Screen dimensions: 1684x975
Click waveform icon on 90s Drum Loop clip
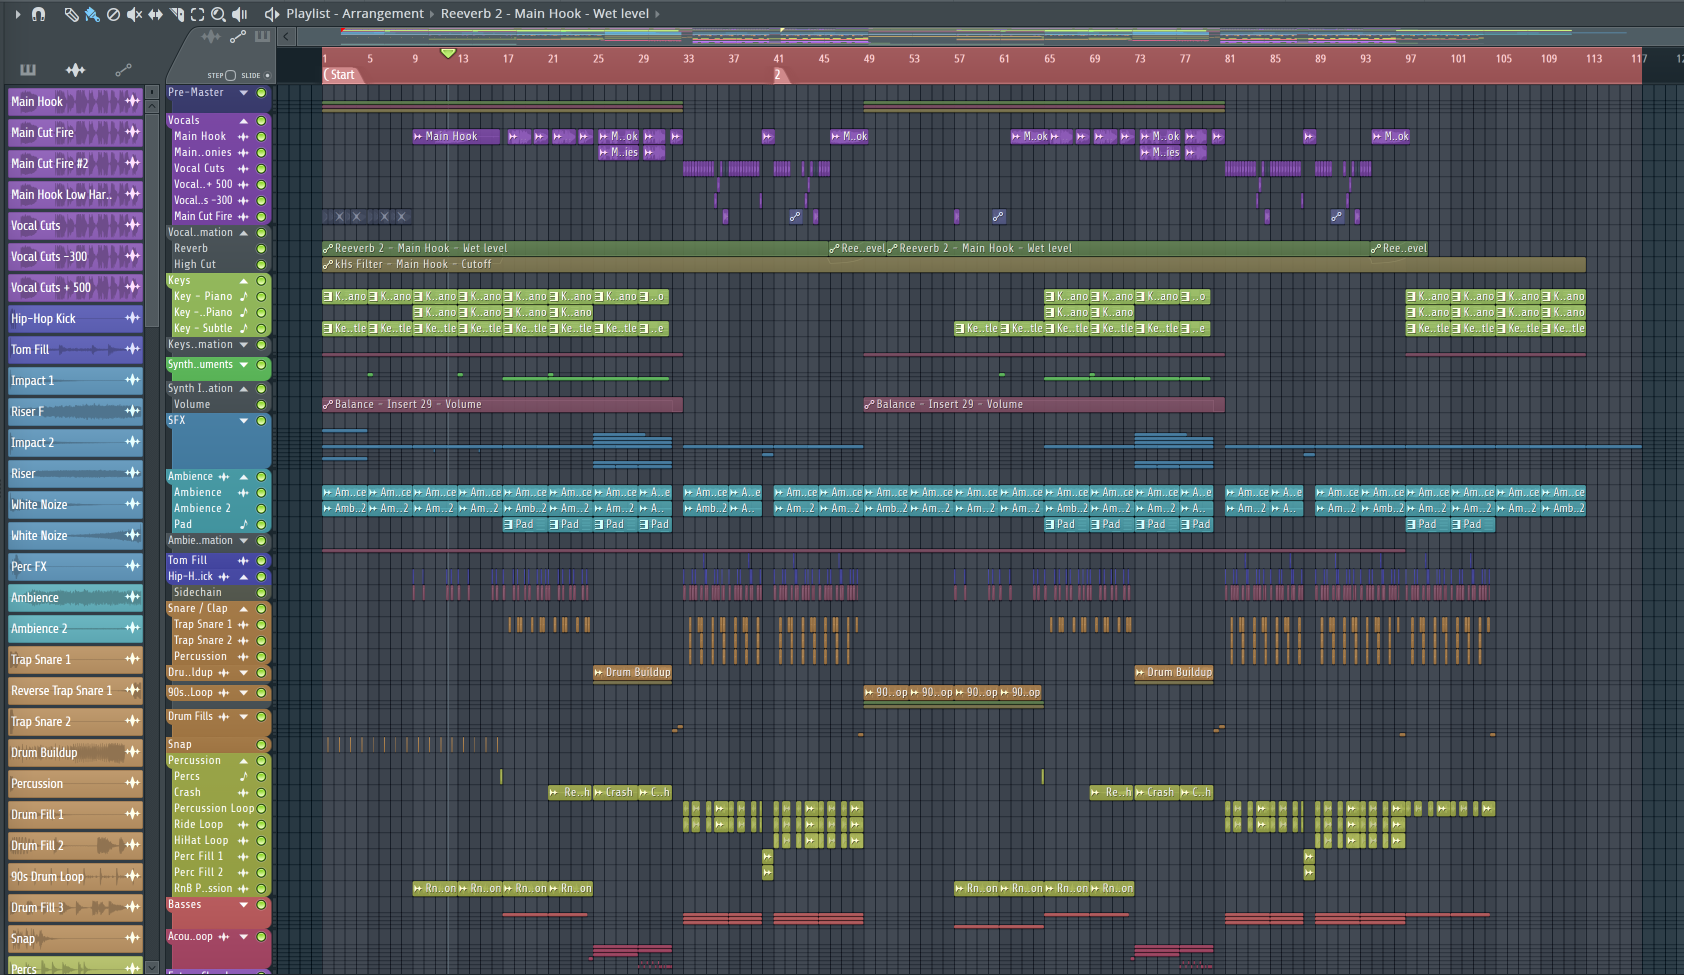pos(132,876)
